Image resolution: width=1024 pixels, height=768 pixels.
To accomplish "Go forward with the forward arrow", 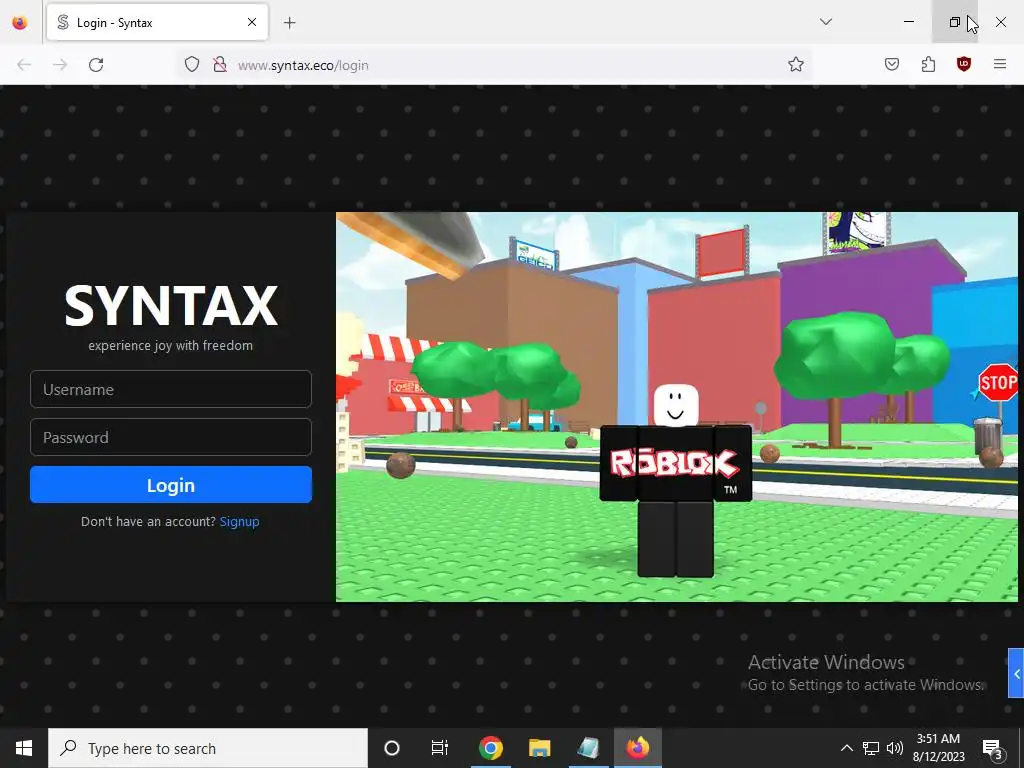I will tap(60, 65).
